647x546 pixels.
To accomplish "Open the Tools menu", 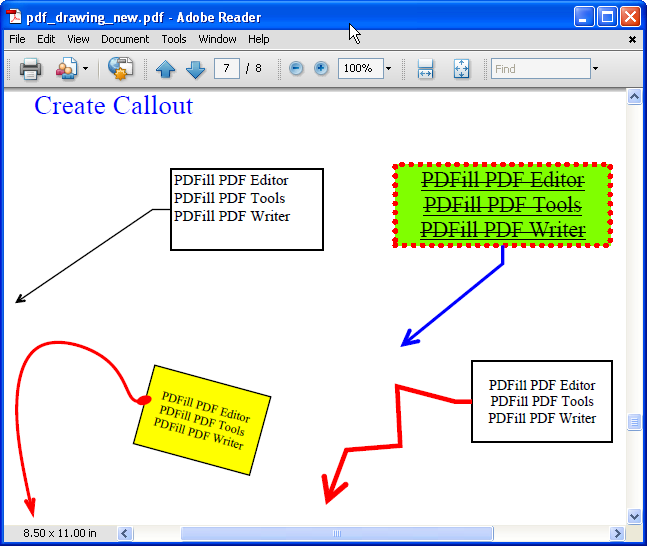I will coord(174,39).
